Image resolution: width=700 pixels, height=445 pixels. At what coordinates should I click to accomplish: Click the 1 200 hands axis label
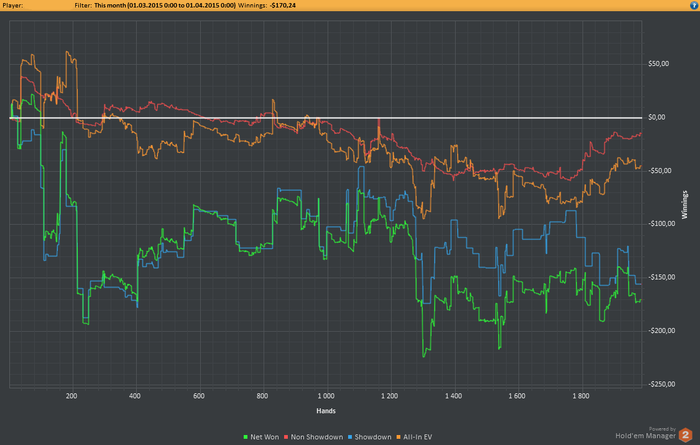coord(390,396)
